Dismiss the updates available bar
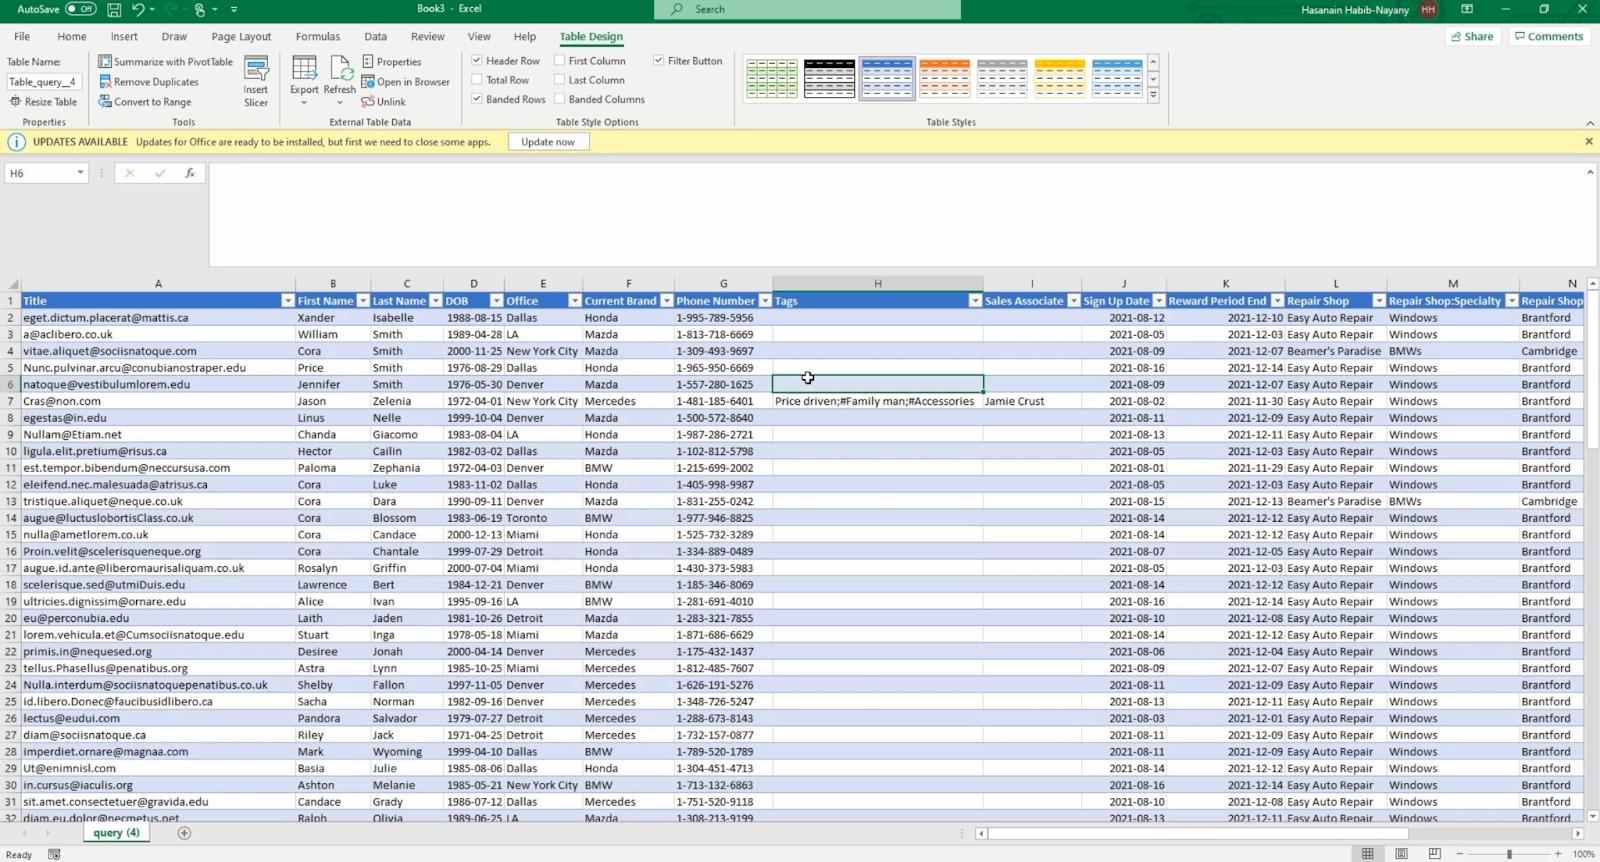This screenshot has height=862, width=1600. point(1589,142)
